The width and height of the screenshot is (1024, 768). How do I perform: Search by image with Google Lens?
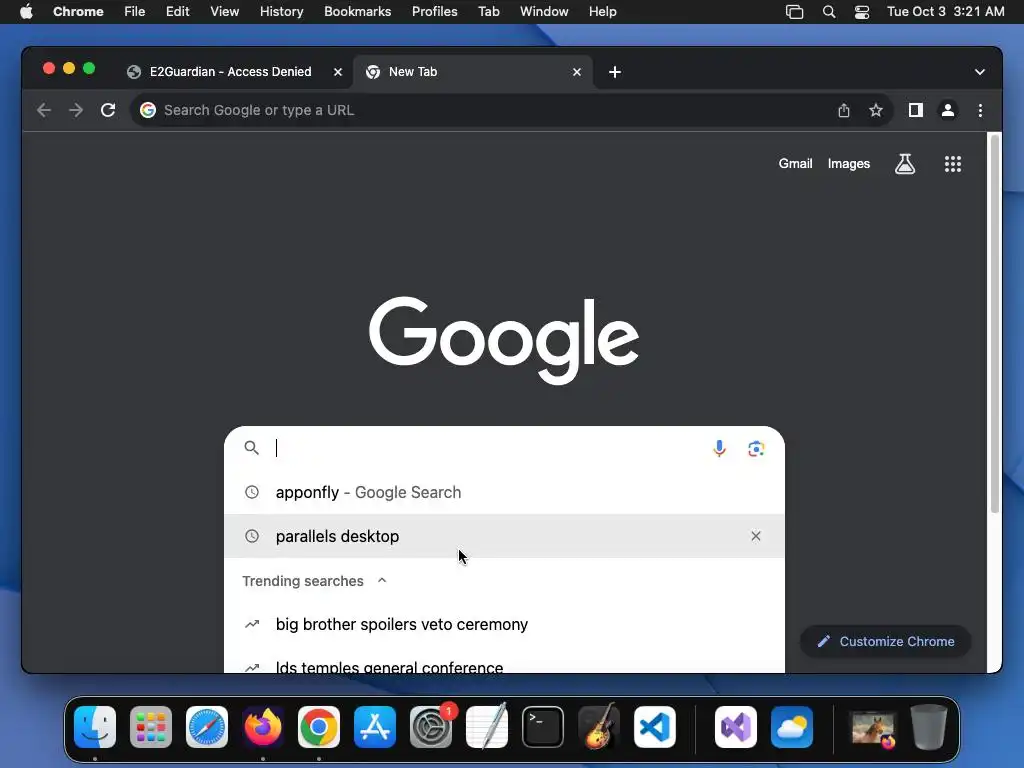tap(756, 448)
